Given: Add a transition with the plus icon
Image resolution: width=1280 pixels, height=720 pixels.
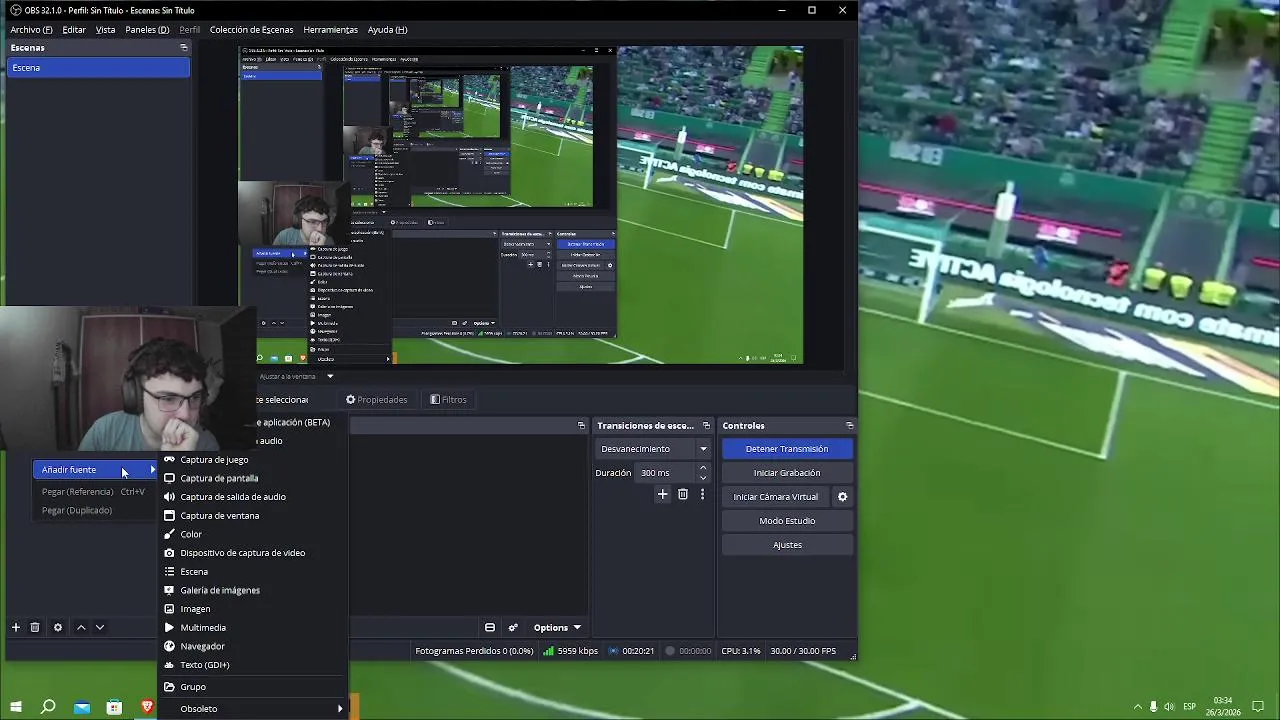Looking at the screenshot, I should 662,494.
